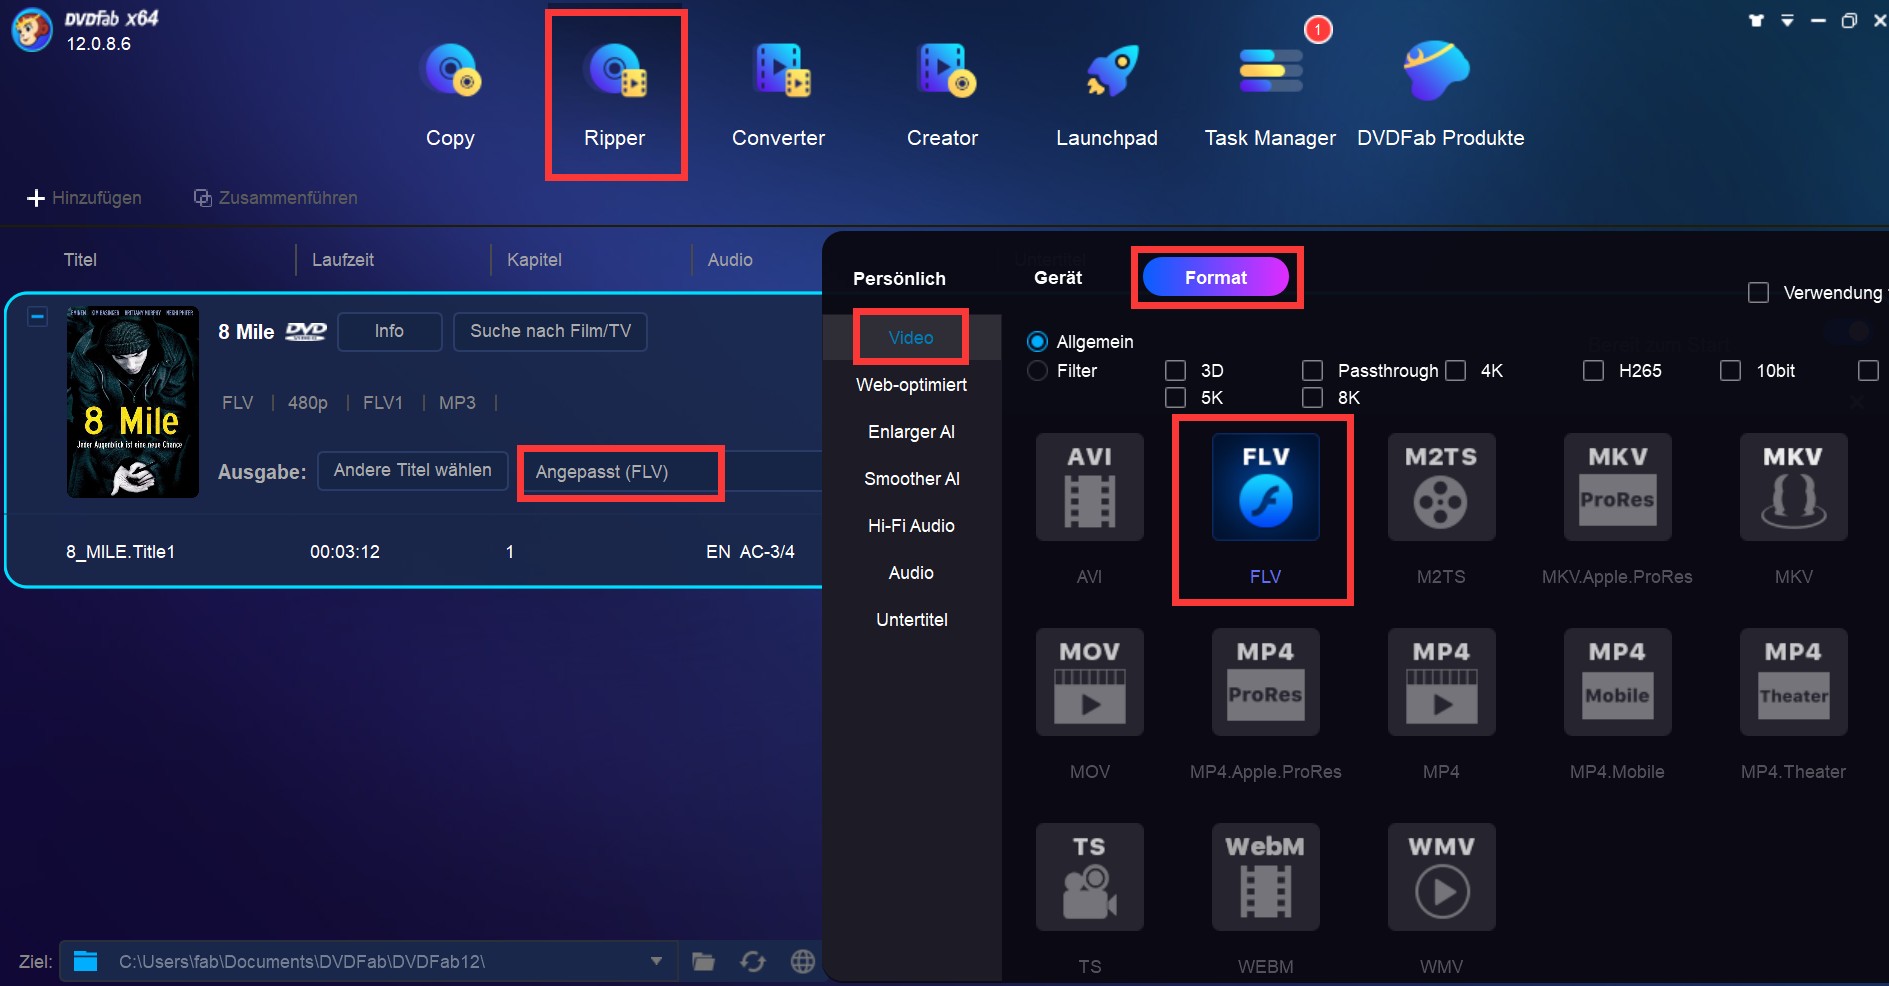Open the Launchpad module
Viewport: 1889px width, 986px height.
click(1107, 95)
